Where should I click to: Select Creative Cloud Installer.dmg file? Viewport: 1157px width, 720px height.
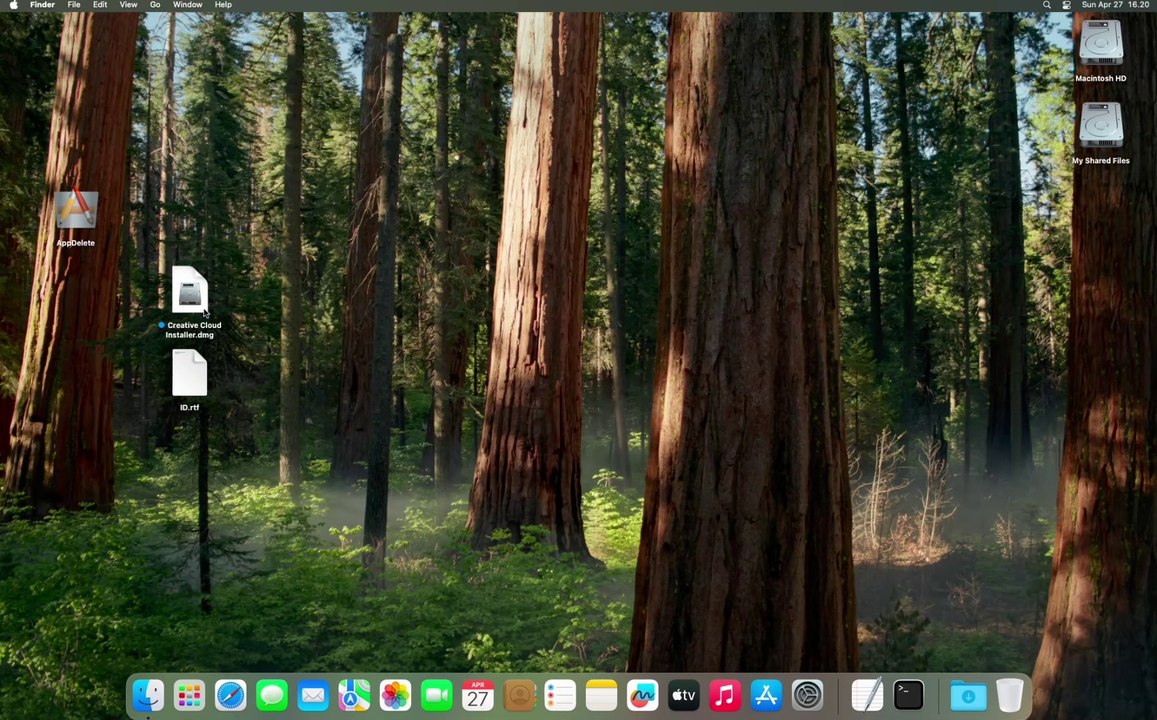(x=190, y=302)
